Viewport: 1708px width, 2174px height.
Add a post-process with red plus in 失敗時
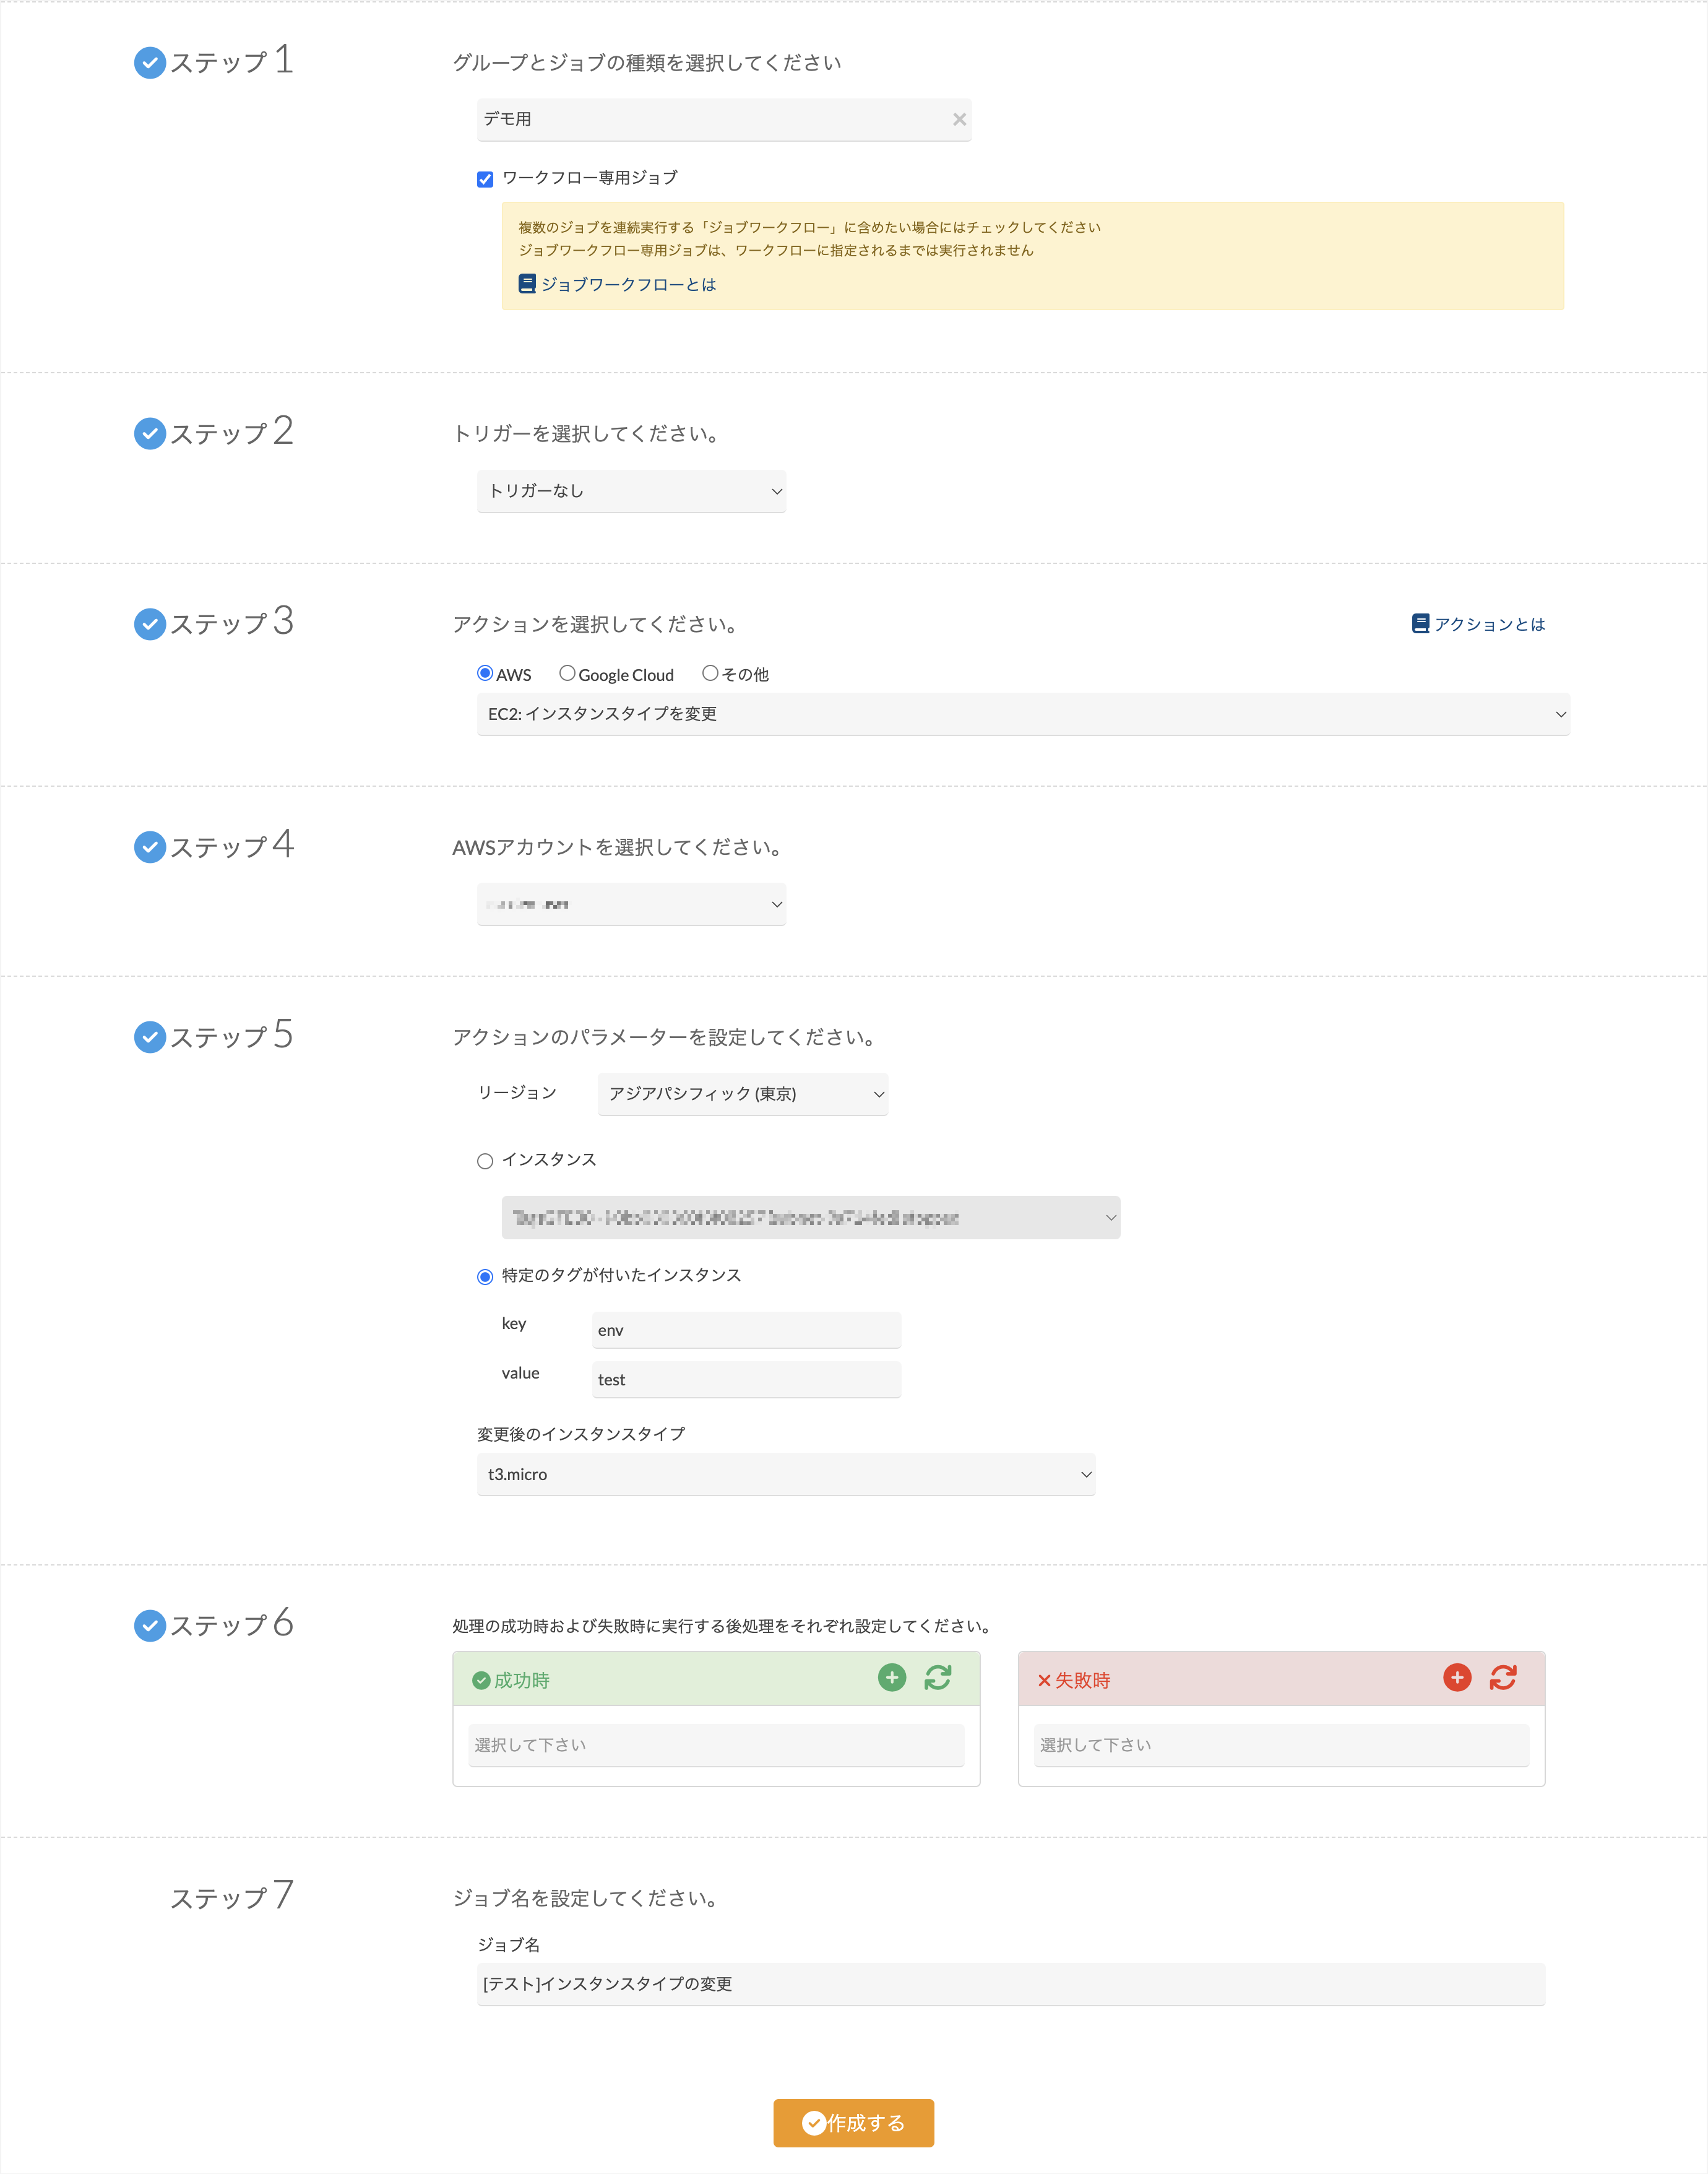pos(1457,1677)
